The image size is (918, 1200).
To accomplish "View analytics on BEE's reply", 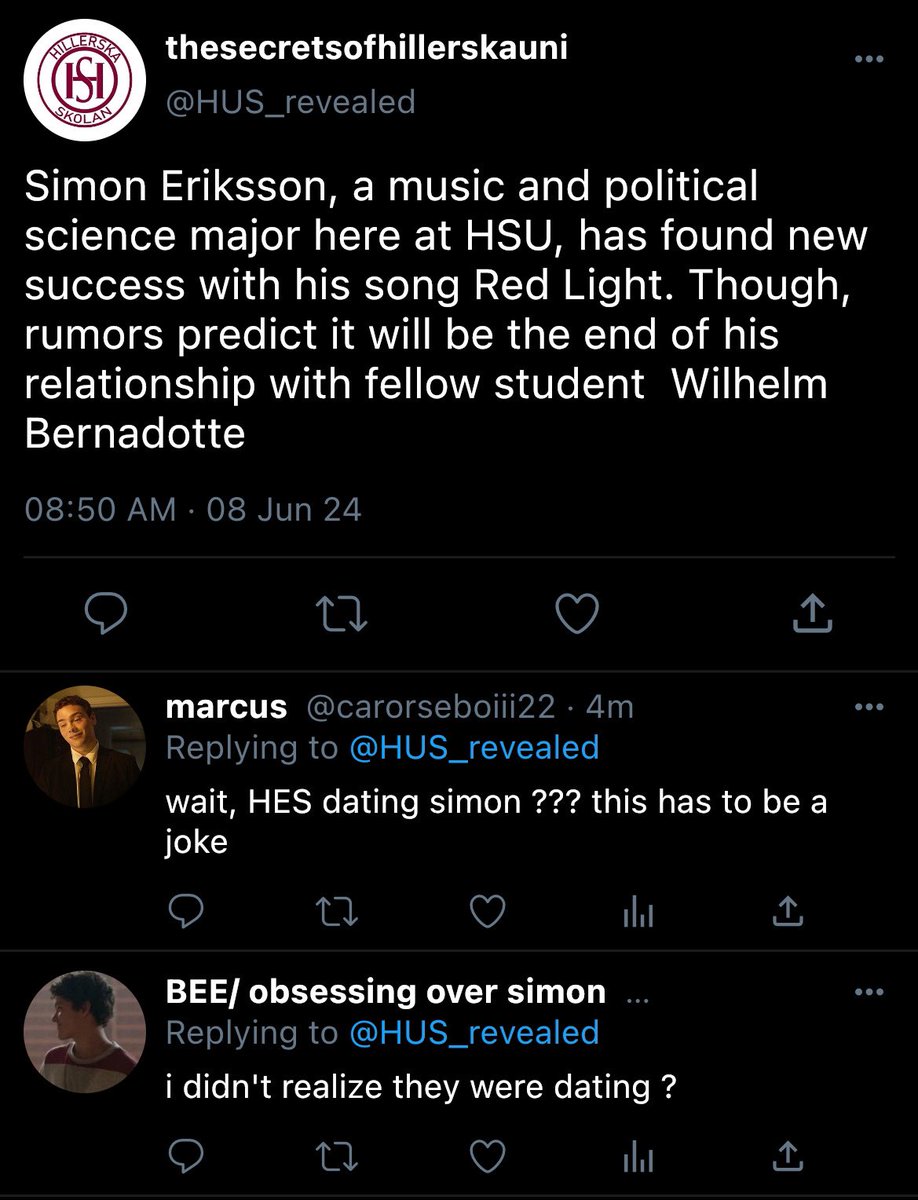I will click(638, 1158).
